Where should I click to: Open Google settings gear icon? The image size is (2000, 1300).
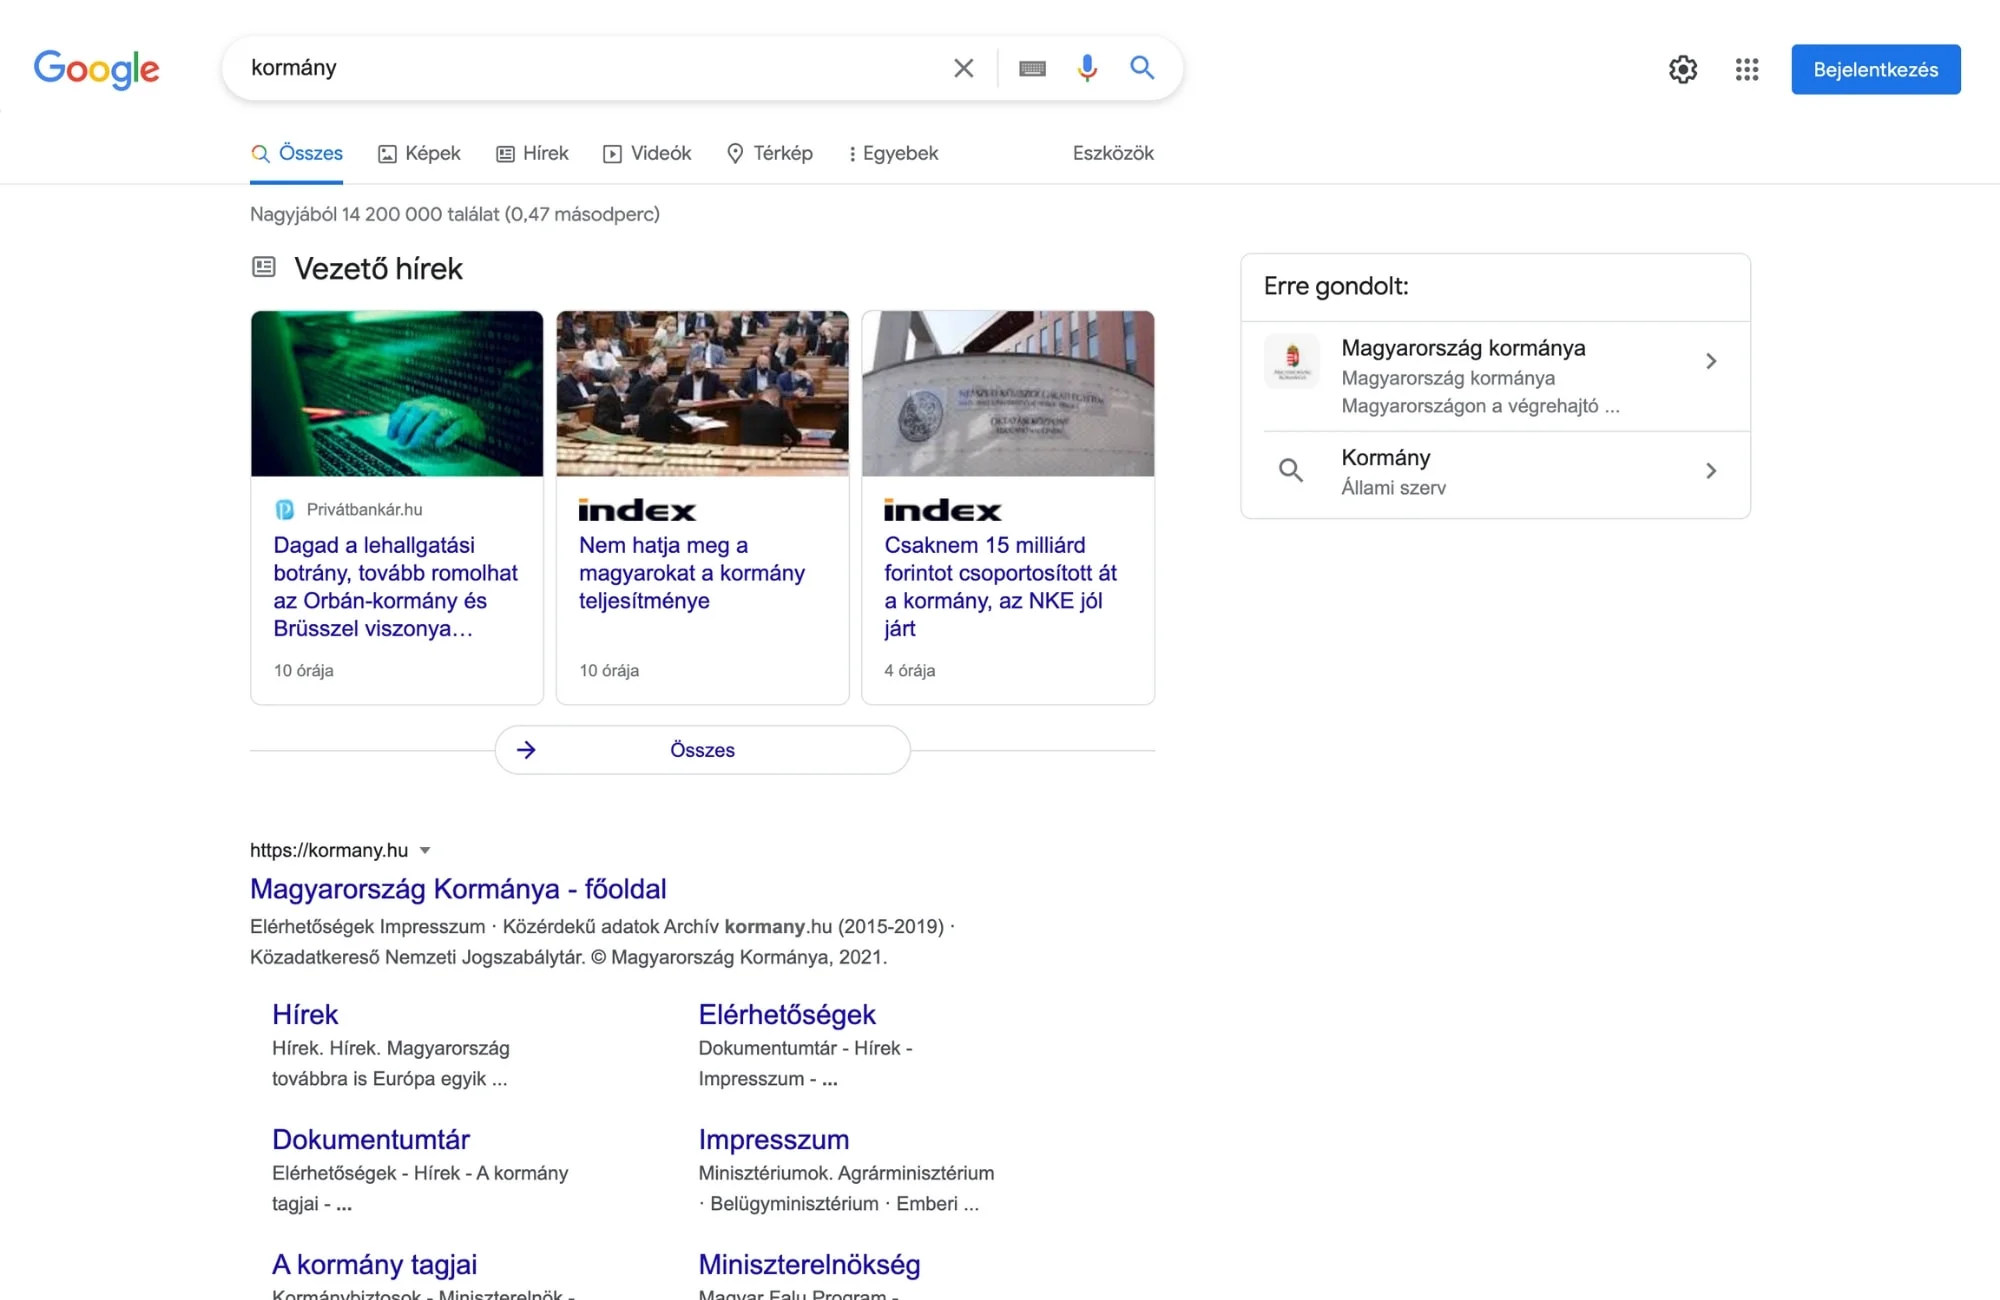(1683, 69)
